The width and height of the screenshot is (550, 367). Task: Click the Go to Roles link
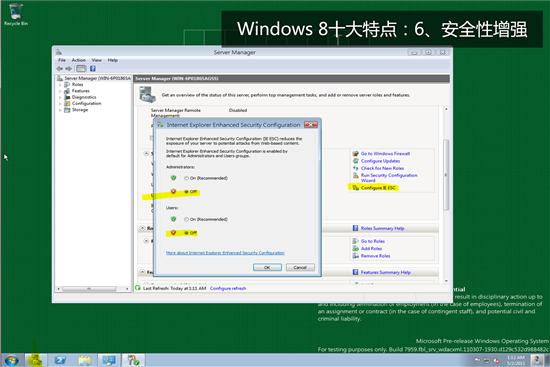[373, 241]
